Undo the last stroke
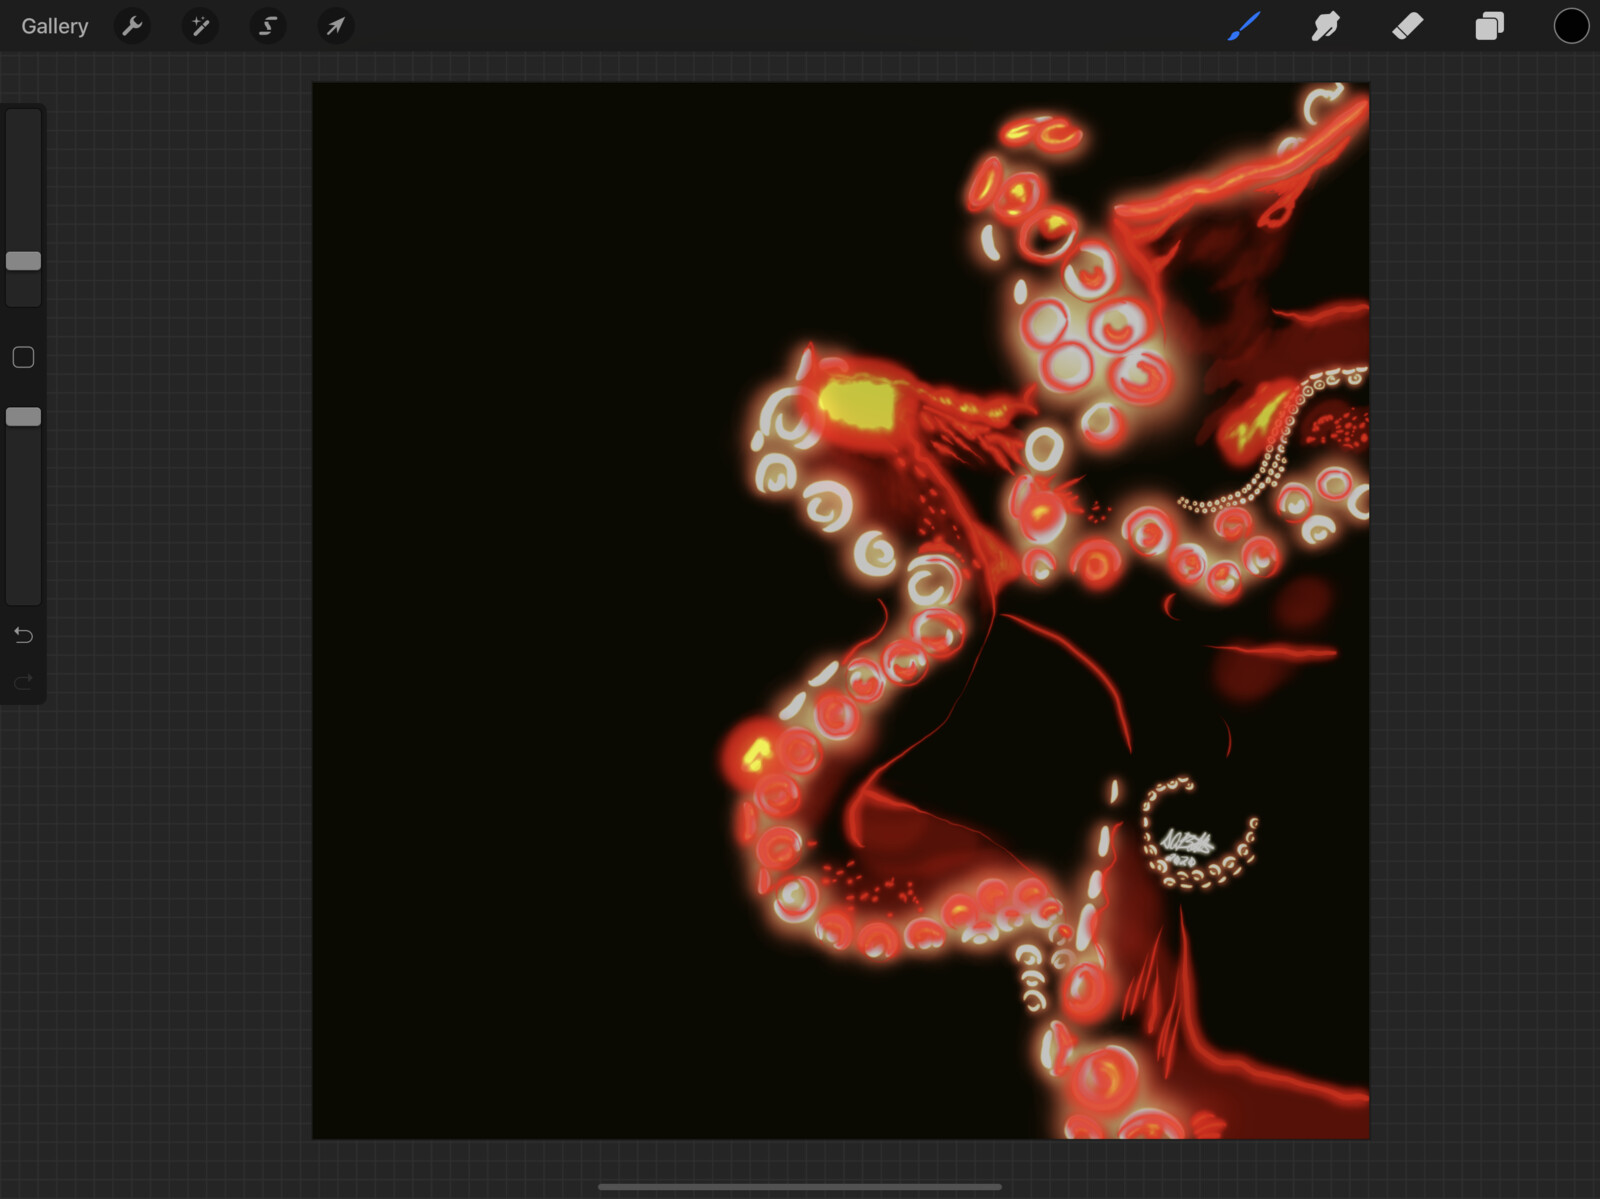 23,635
